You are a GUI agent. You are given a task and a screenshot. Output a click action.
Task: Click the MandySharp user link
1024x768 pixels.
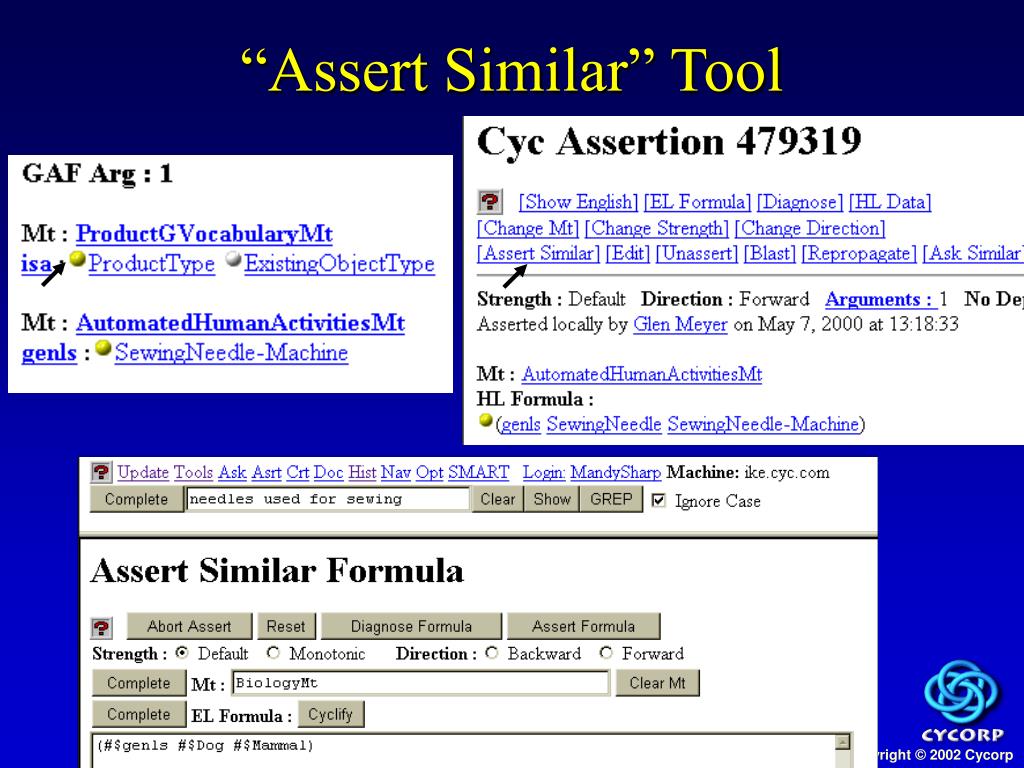(616, 472)
